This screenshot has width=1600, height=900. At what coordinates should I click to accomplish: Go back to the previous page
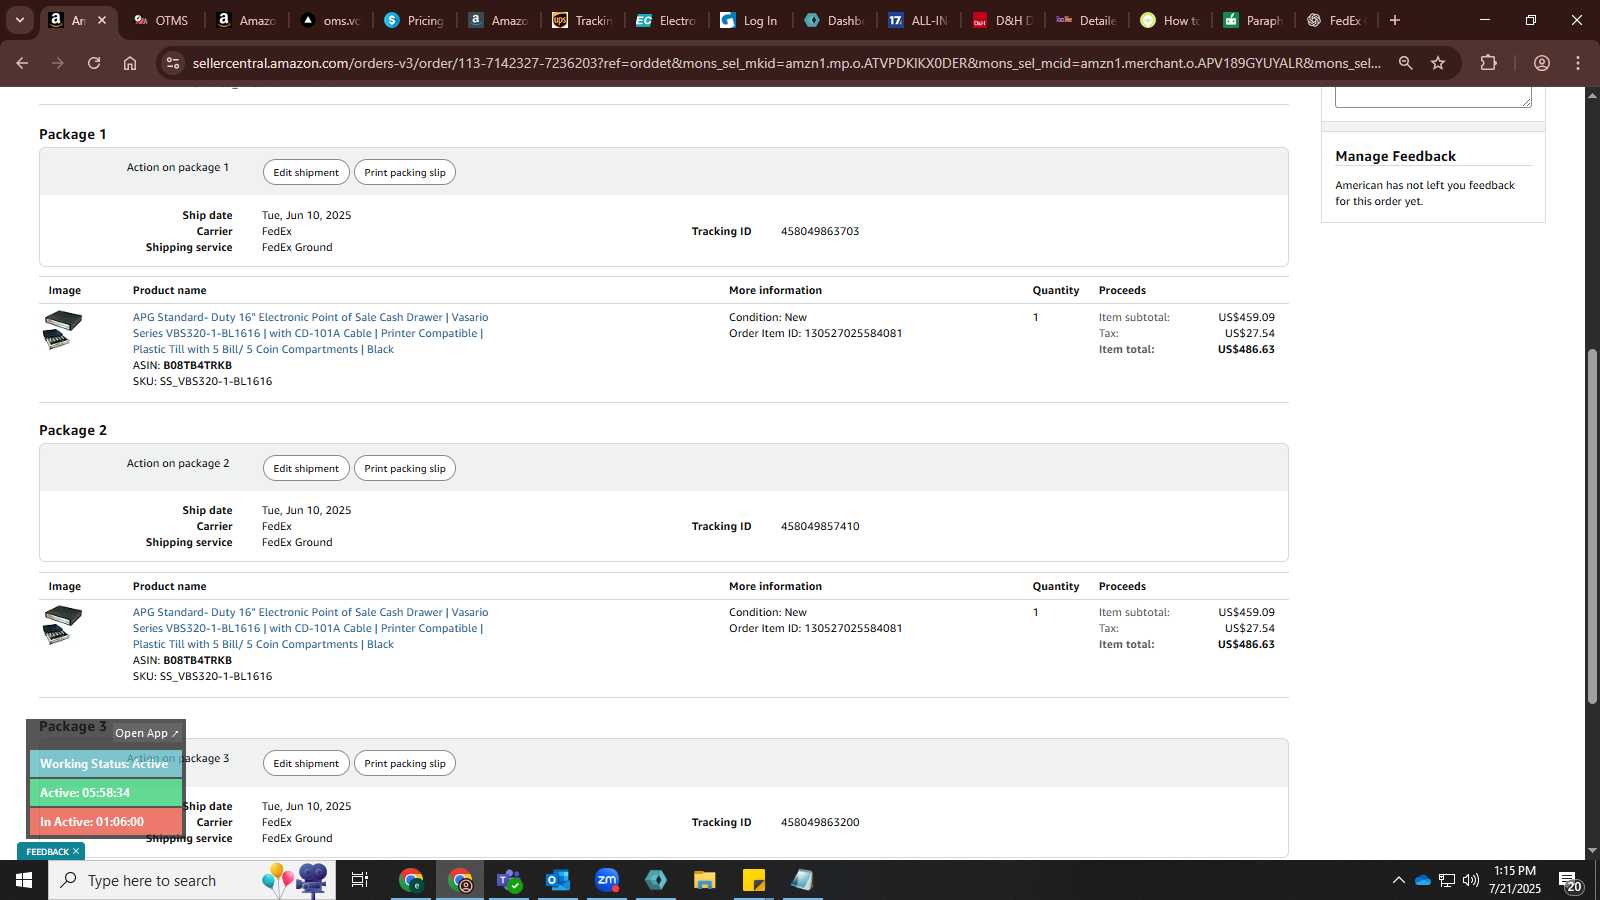point(22,63)
